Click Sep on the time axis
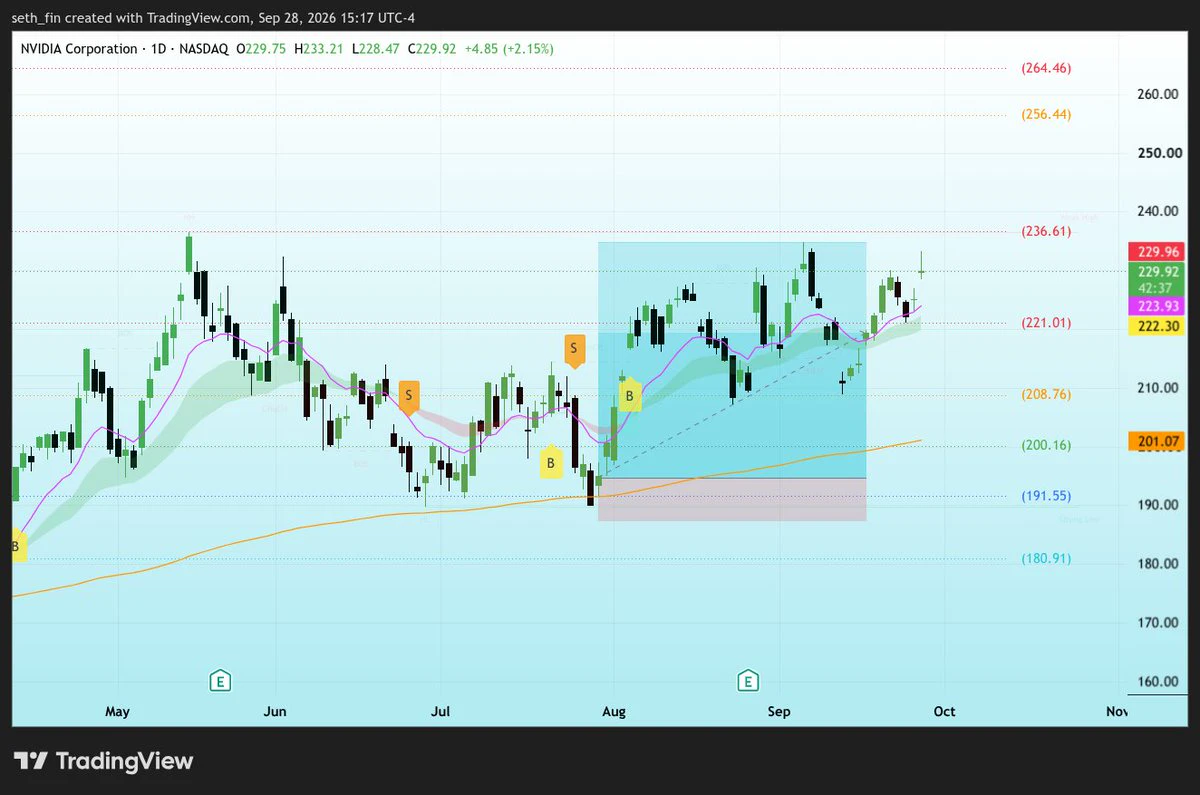1200x795 pixels. coord(779,712)
